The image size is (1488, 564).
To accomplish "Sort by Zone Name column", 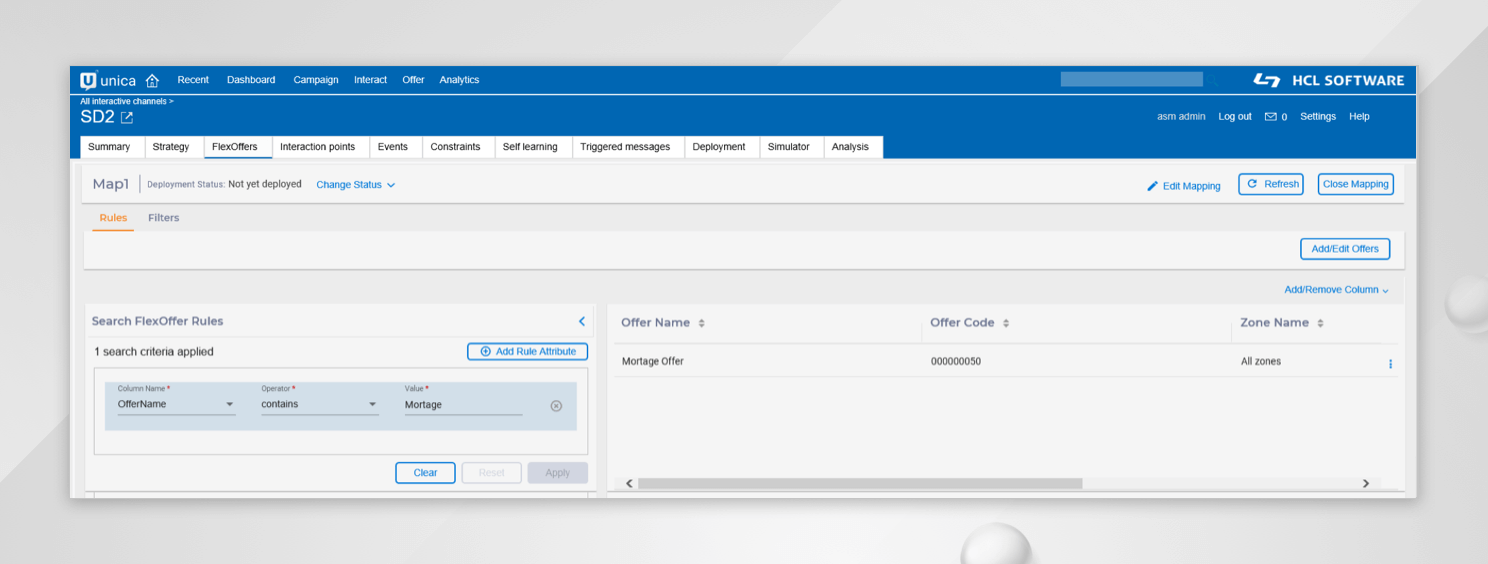I will (1320, 323).
